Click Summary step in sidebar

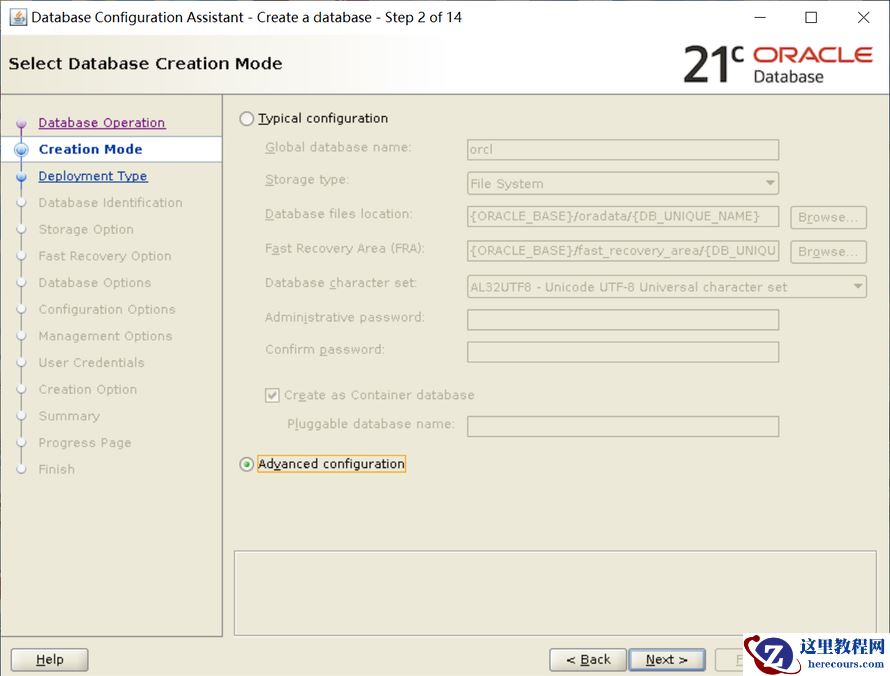(x=69, y=416)
